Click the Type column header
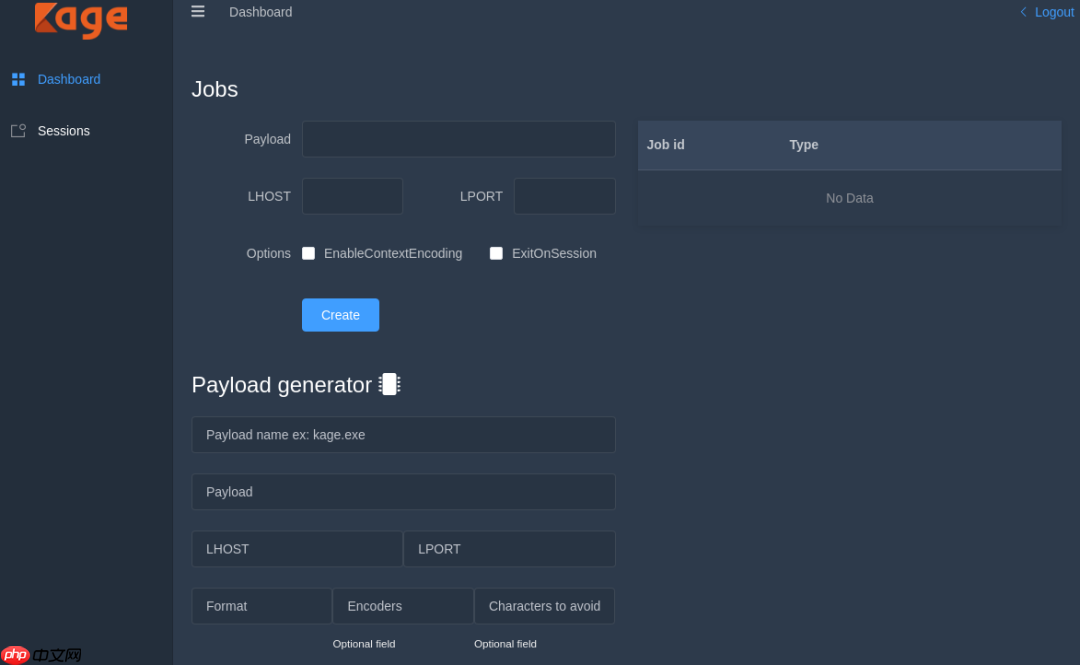Viewport: 1080px width, 665px height. click(804, 145)
